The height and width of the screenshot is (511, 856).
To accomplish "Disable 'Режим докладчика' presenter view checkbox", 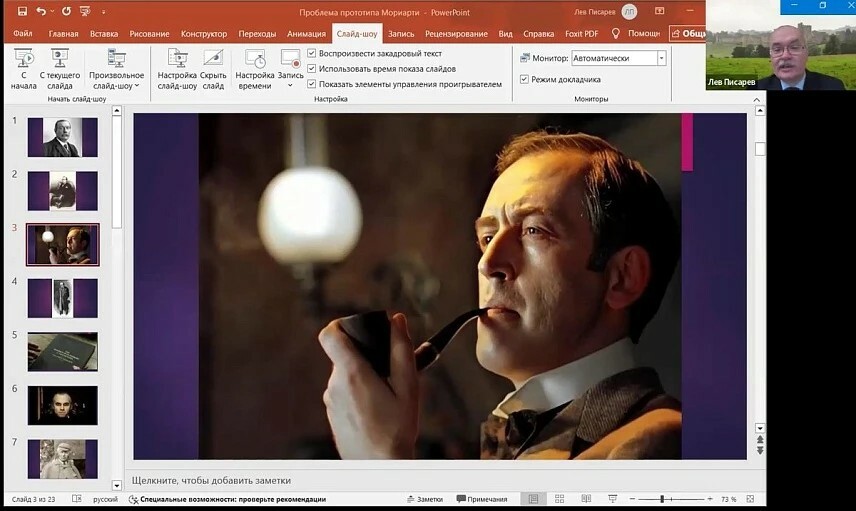I will [x=525, y=79].
